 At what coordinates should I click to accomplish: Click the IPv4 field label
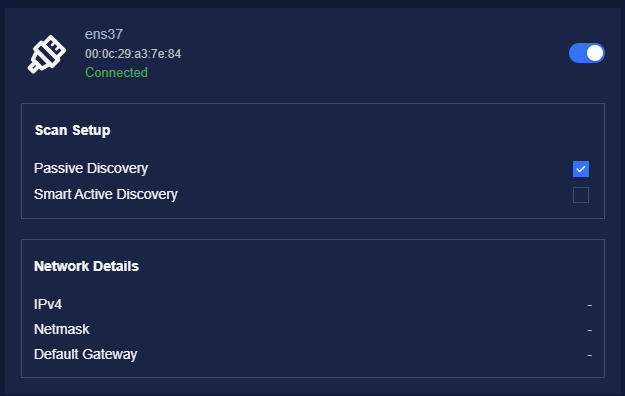pyautogui.click(x=48, y=304)
